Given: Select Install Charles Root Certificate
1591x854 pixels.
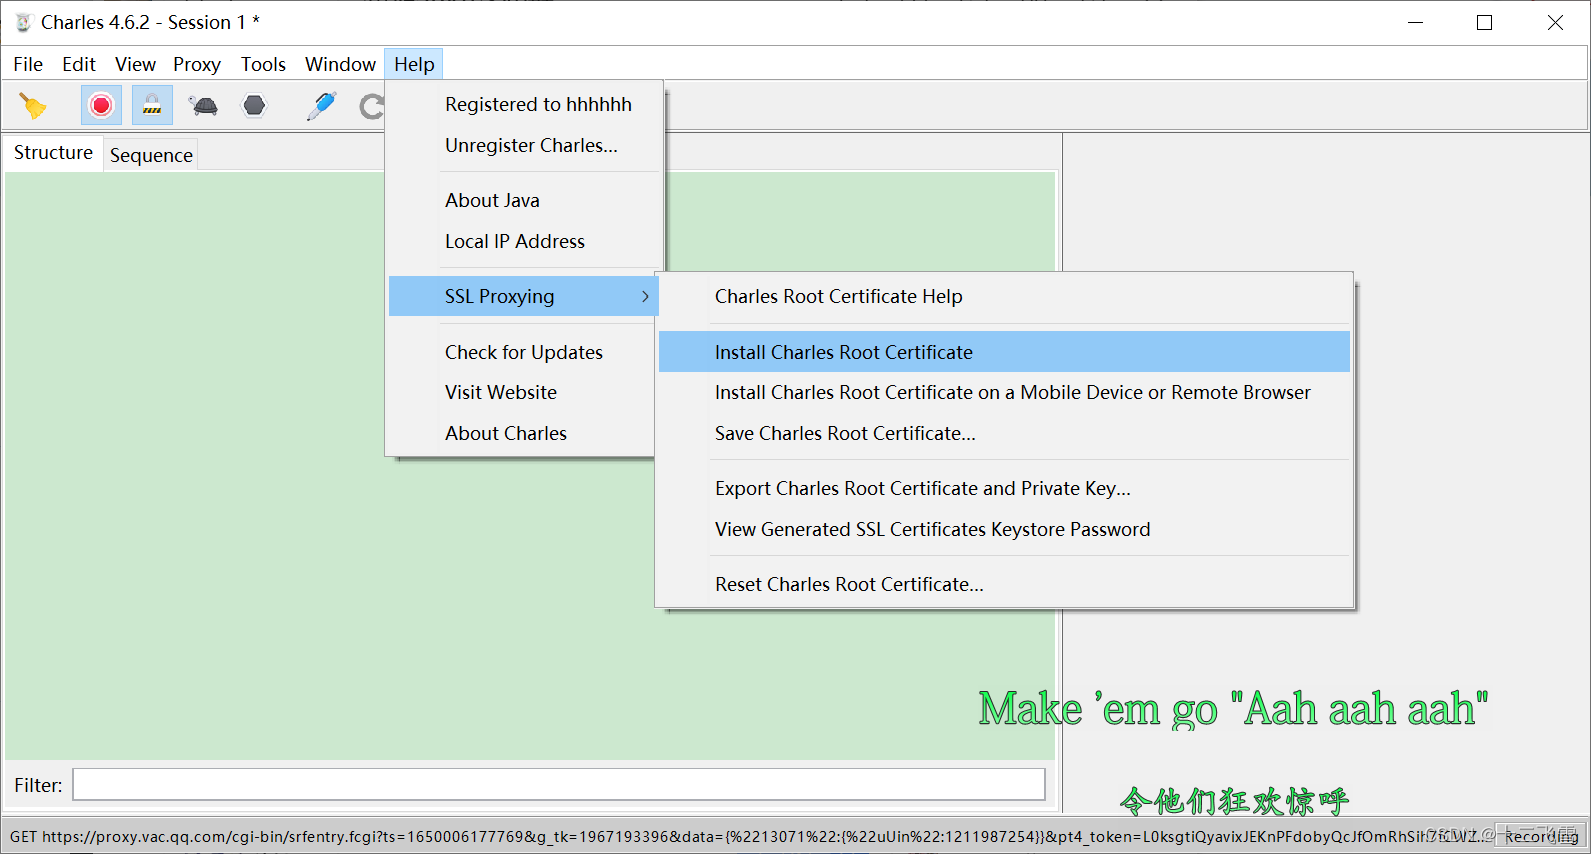Looking at the screenshot, I should coord(1004,352).
